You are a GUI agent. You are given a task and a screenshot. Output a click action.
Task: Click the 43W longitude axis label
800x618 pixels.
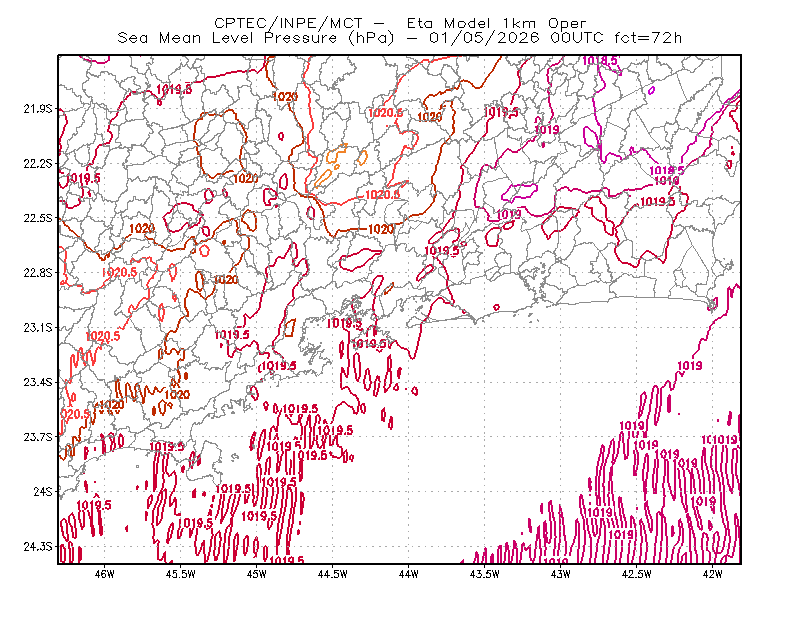(x=560, y=574)
